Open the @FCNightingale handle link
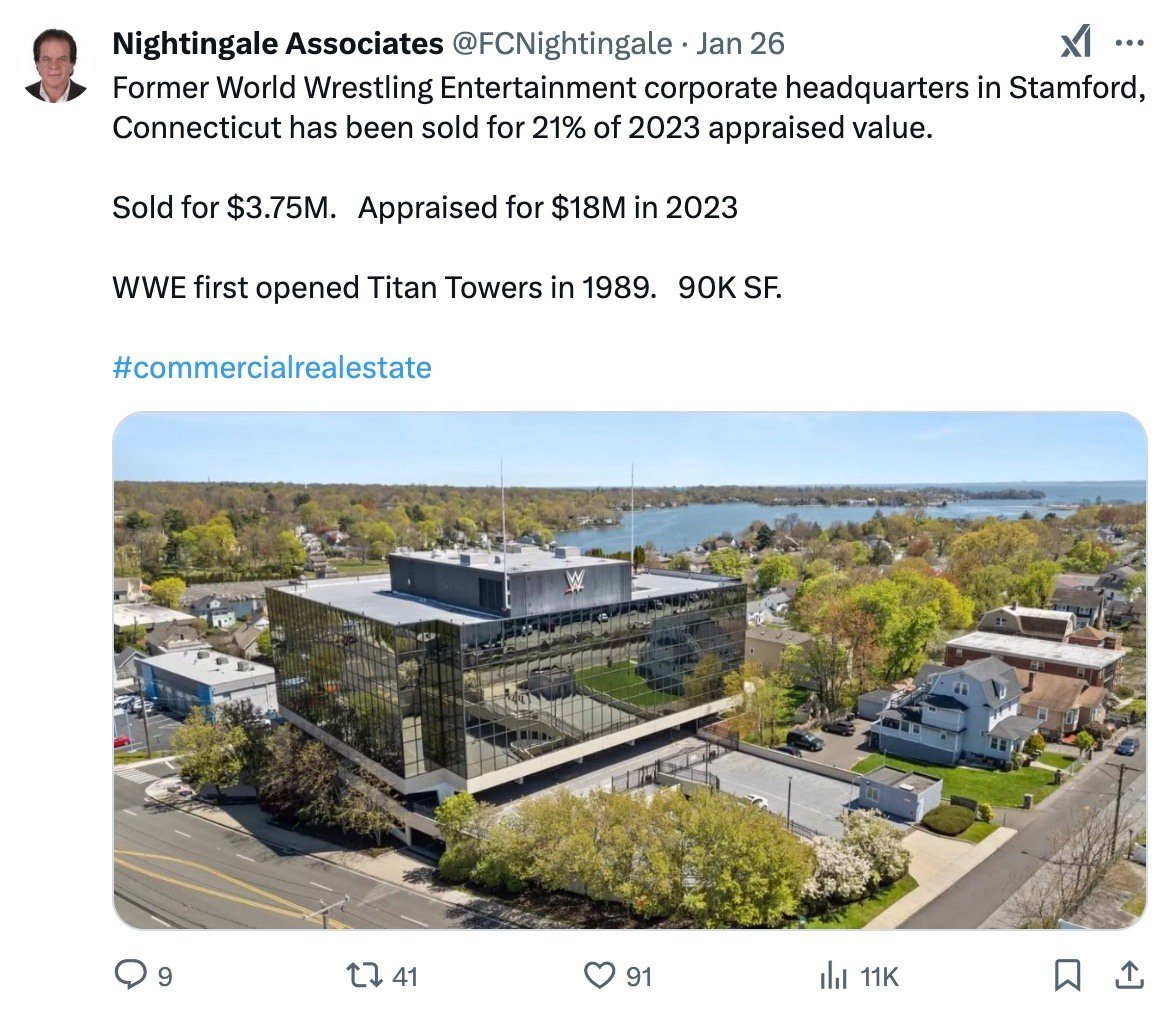1168x1012 pixels. pyautogui.click(x=562, y=44)
